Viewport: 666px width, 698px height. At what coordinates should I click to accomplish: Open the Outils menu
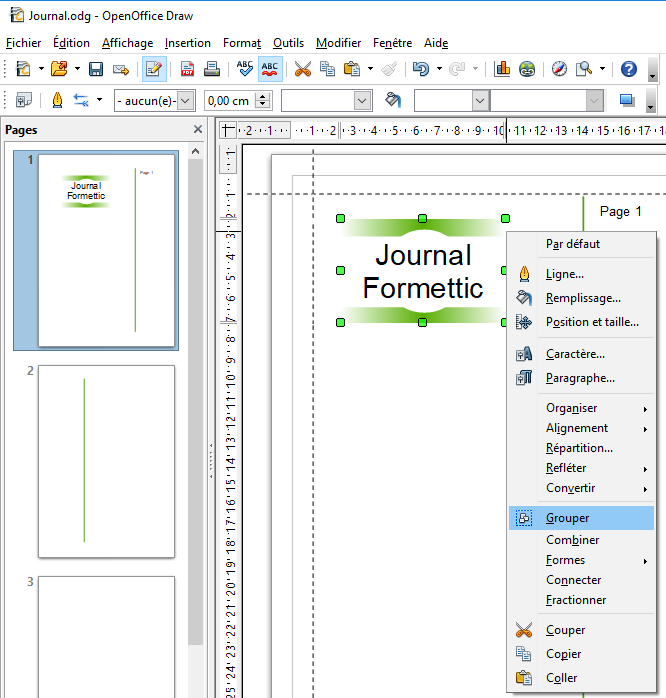(x=288, y=43)
